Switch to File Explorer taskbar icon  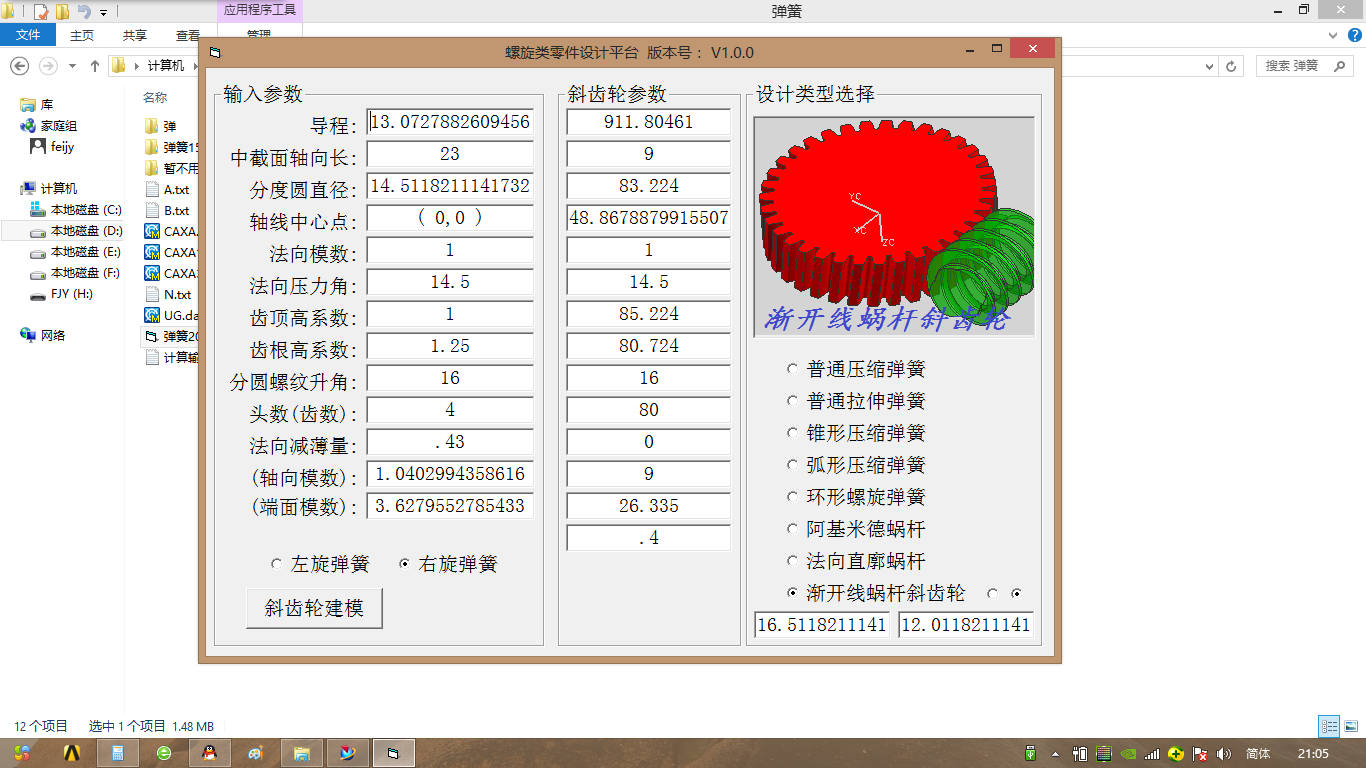pos(301,753)
